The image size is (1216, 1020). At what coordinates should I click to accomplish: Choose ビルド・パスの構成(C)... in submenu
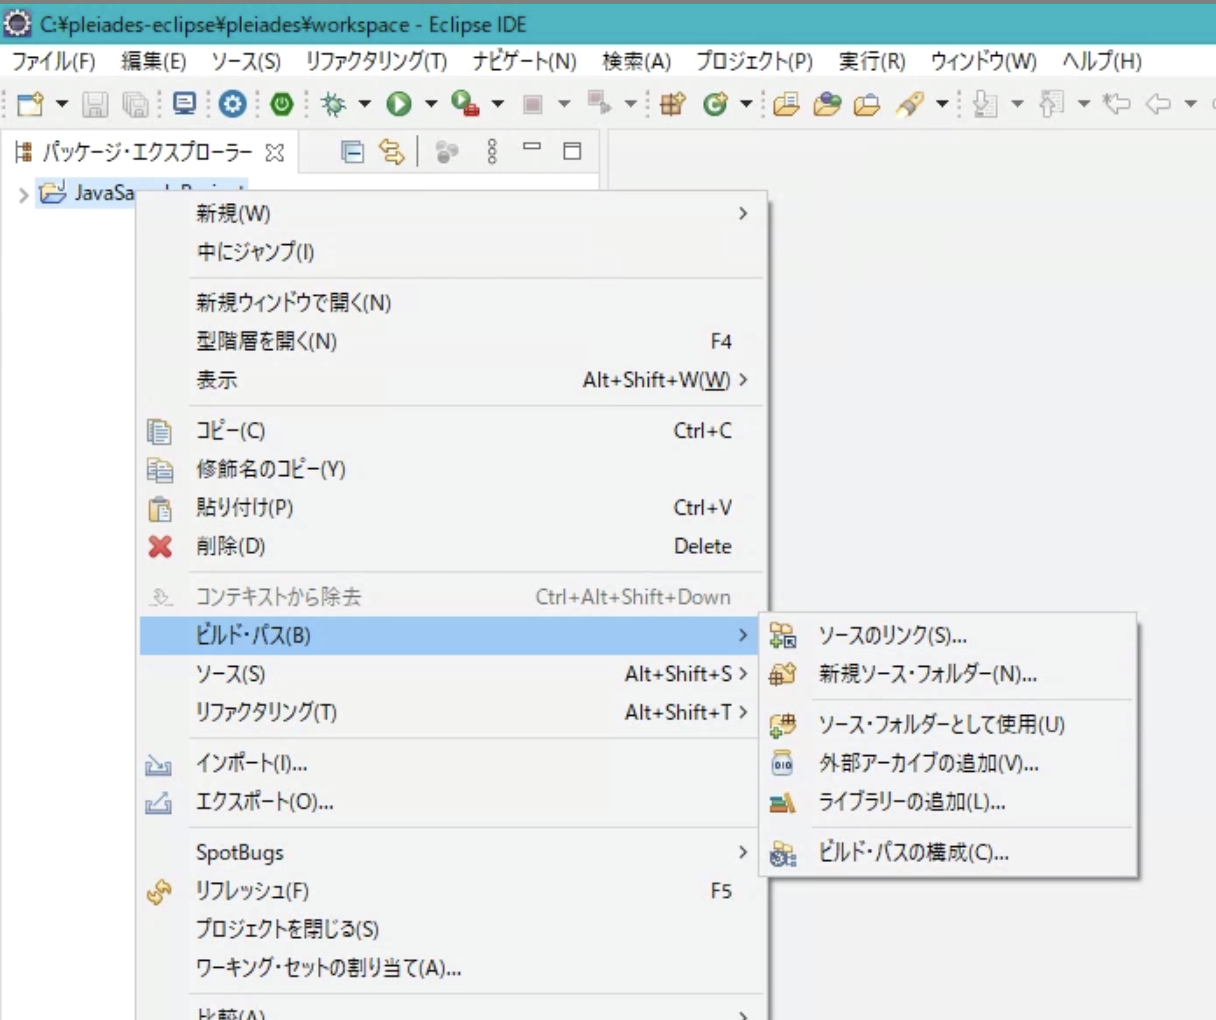(x=948, y=853)
